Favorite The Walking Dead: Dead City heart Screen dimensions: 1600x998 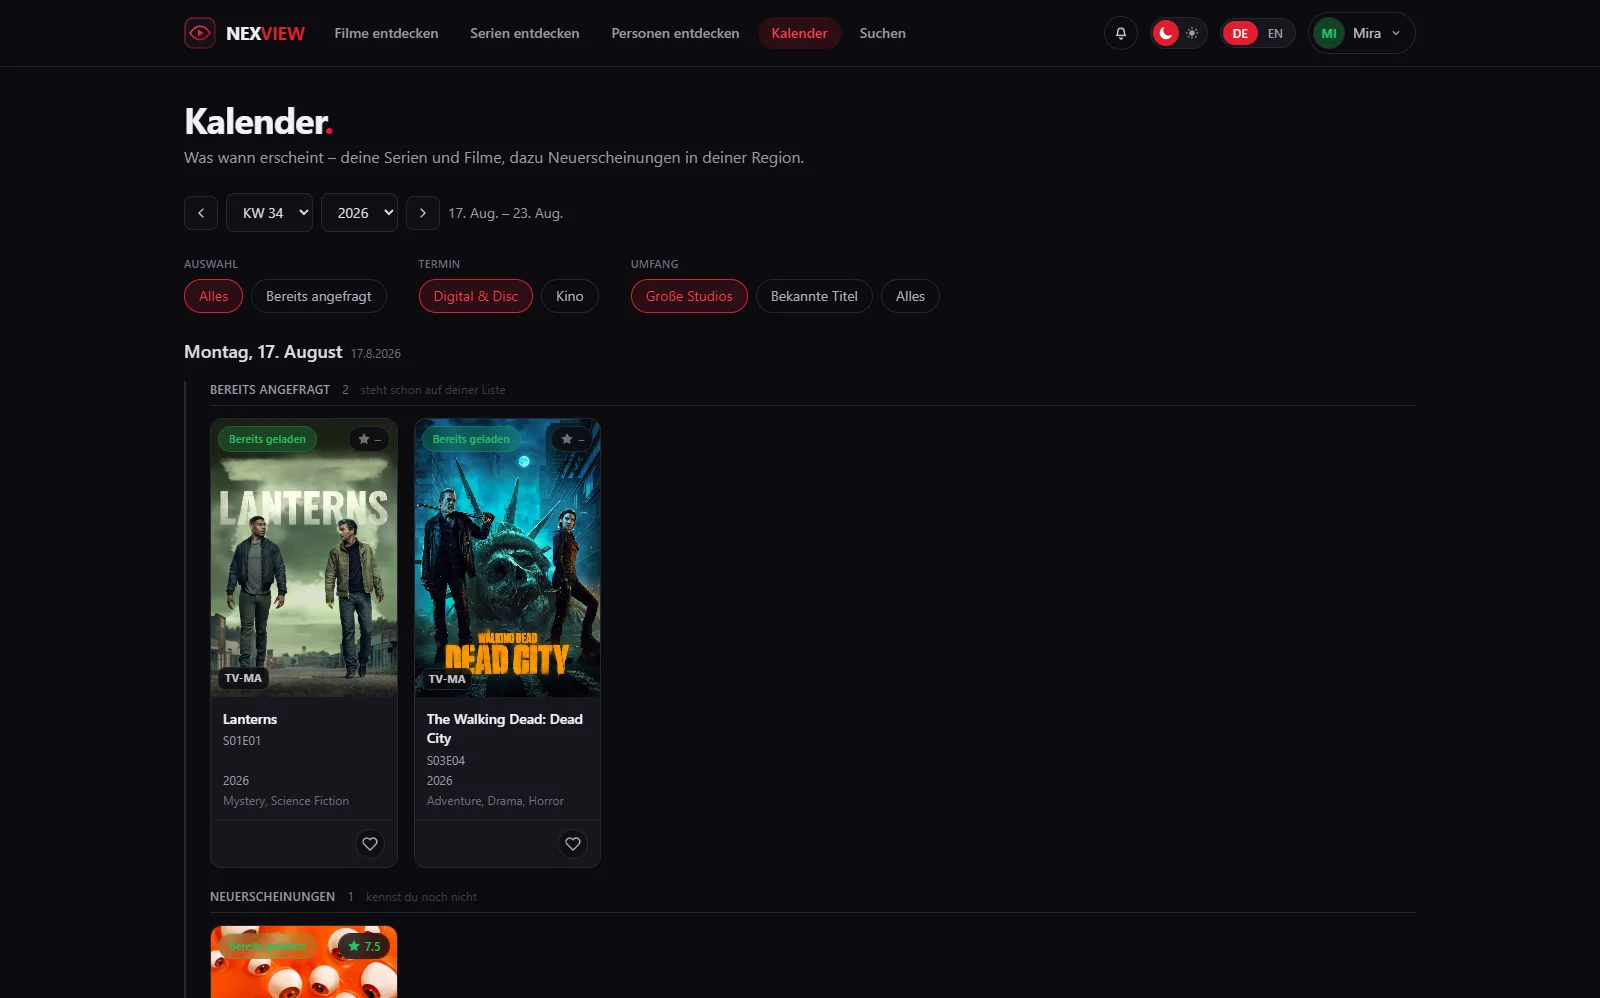click(x=573, y=844)
